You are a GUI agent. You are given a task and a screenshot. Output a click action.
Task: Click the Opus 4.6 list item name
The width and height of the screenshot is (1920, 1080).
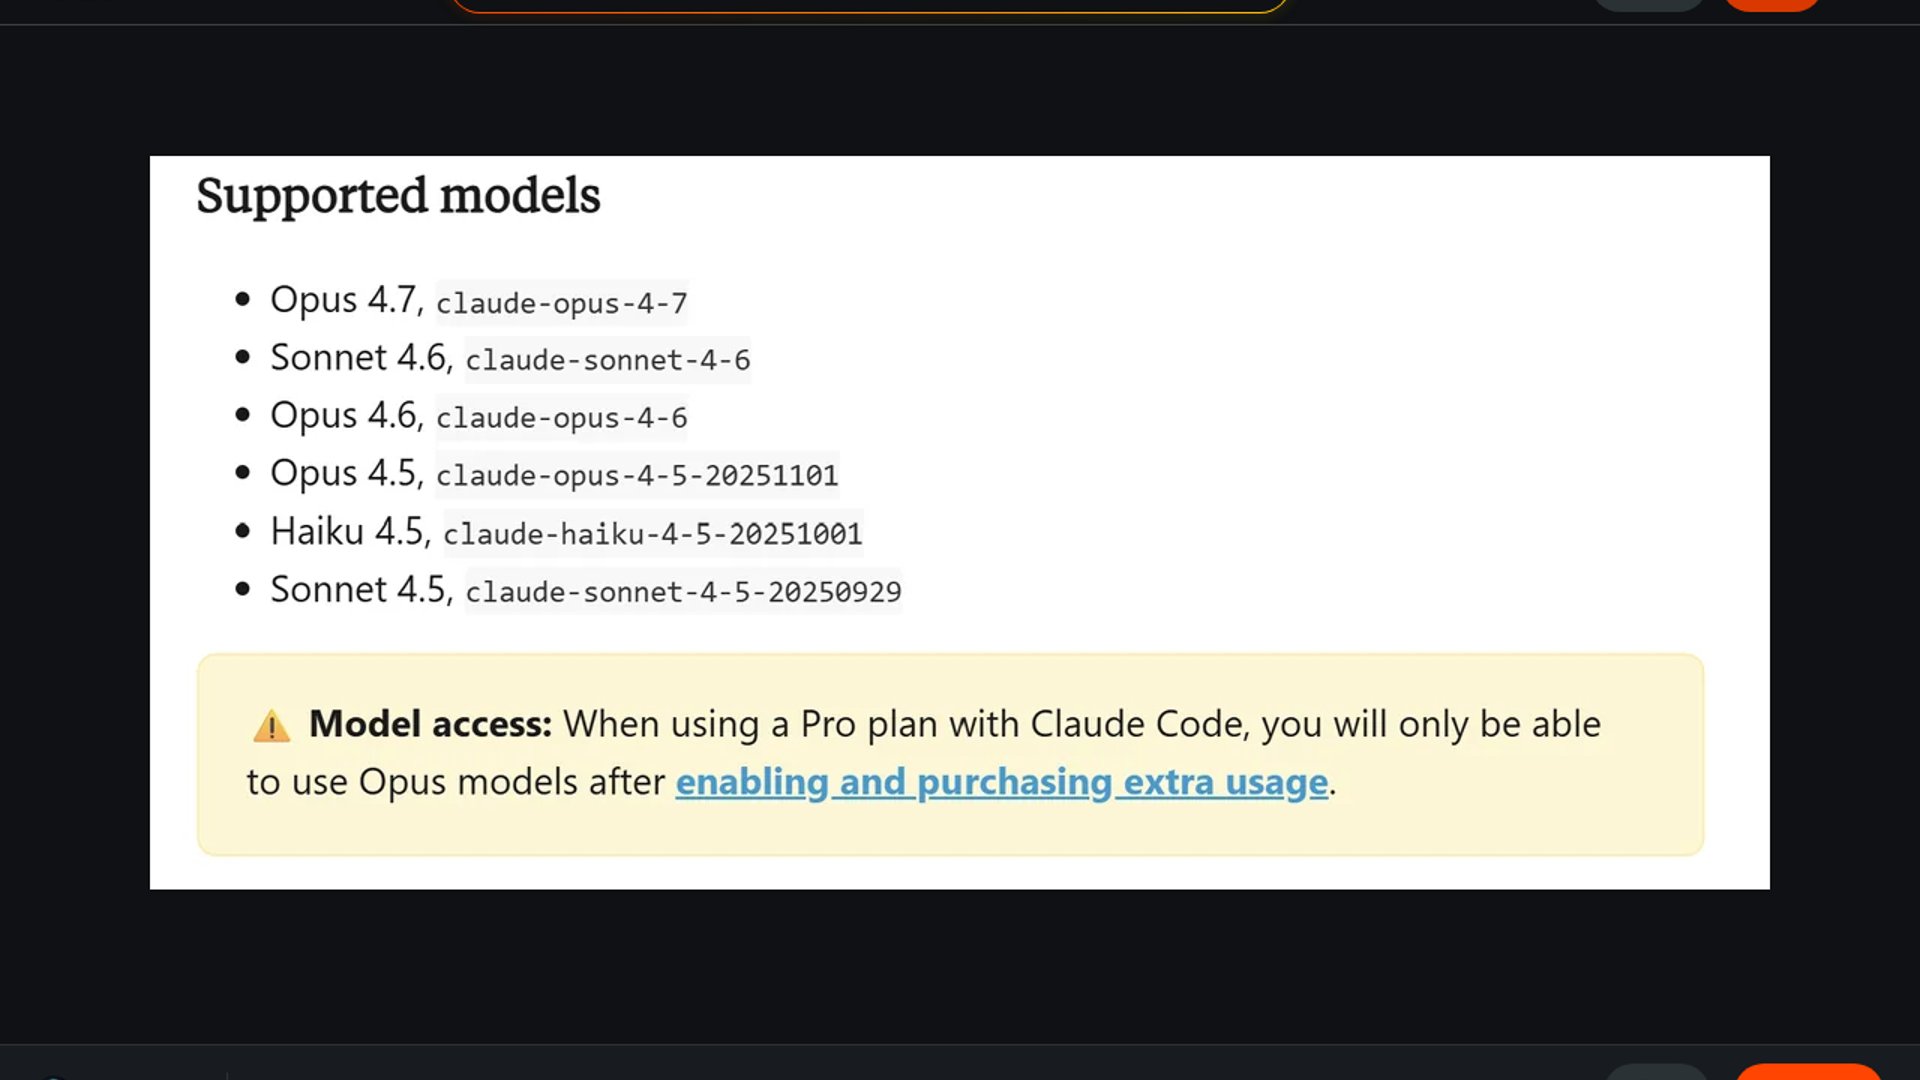click(x=342, y=415)
